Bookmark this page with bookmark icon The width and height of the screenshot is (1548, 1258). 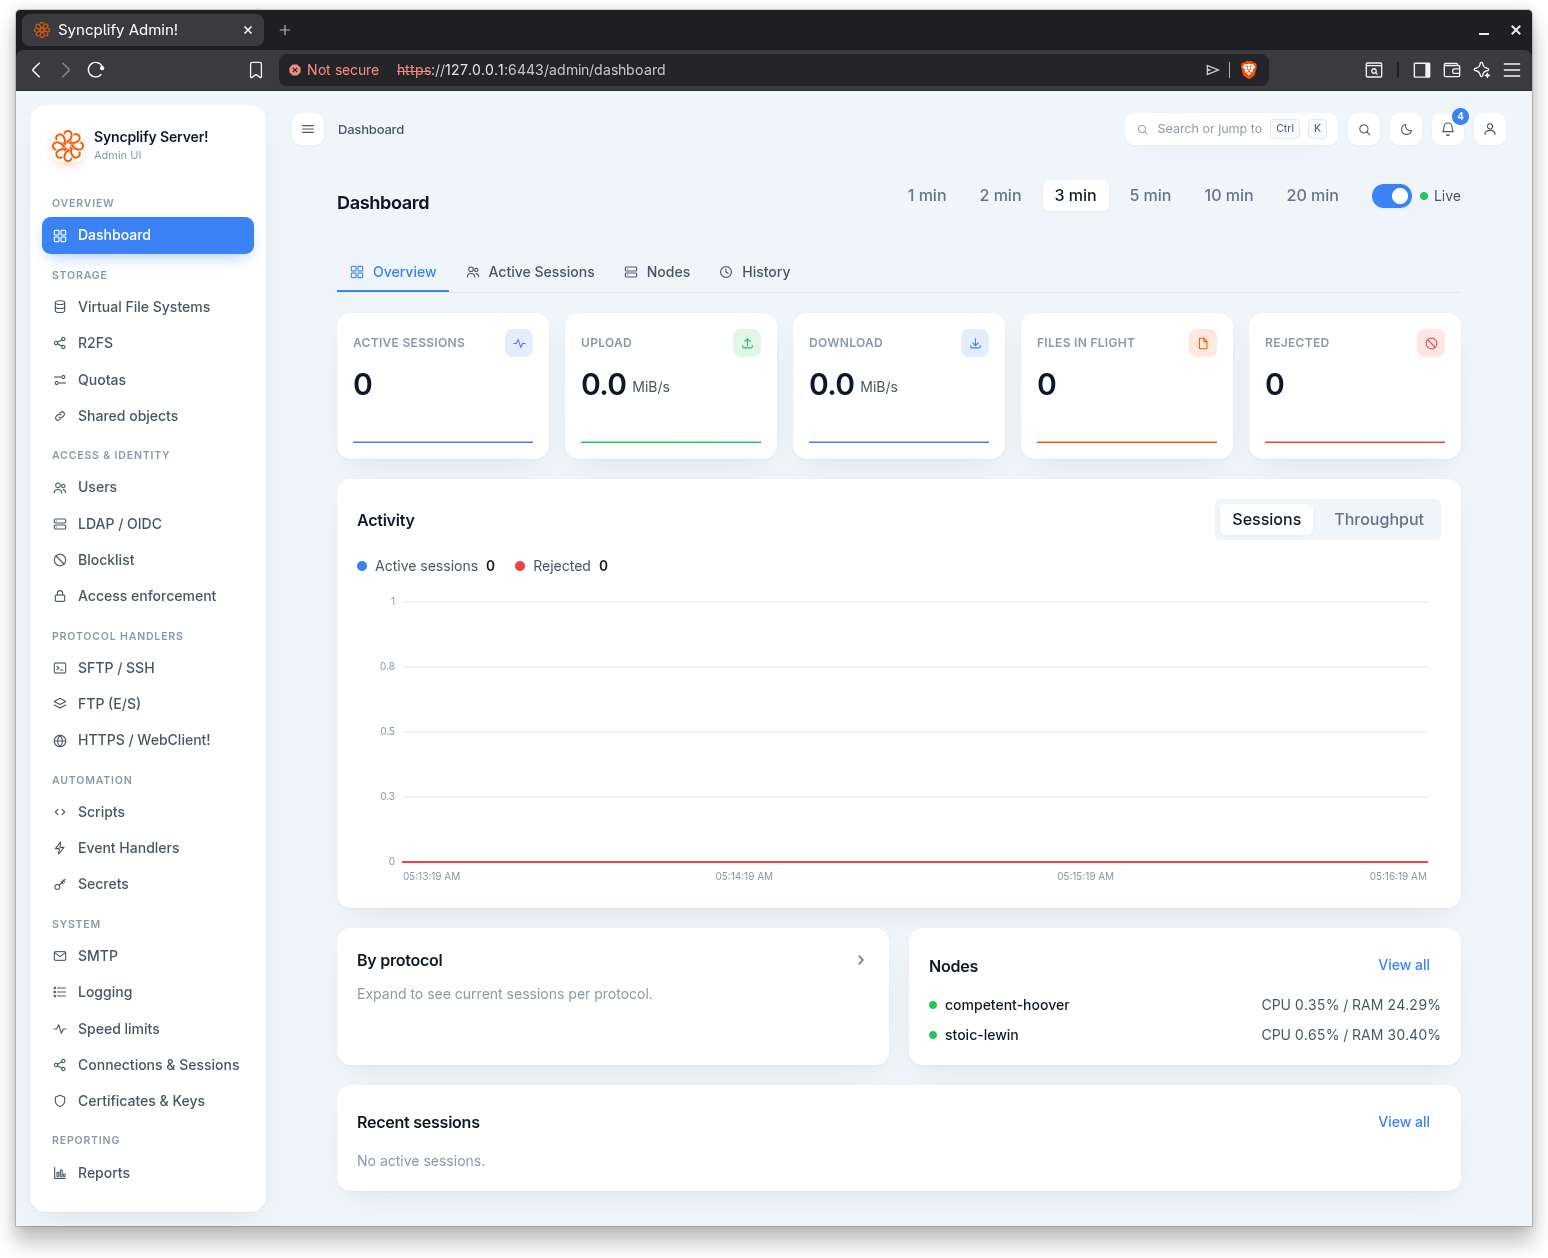click(x=256, y=70)
